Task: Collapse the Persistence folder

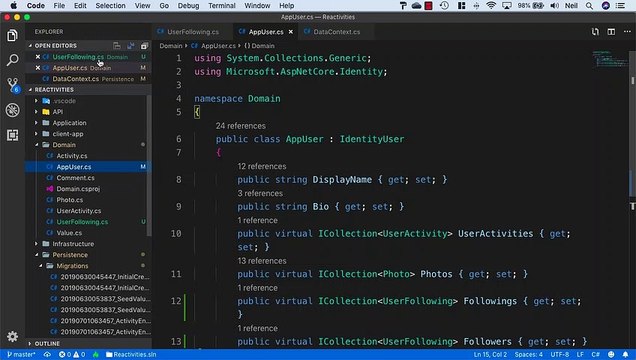Action: pos(36,255)
